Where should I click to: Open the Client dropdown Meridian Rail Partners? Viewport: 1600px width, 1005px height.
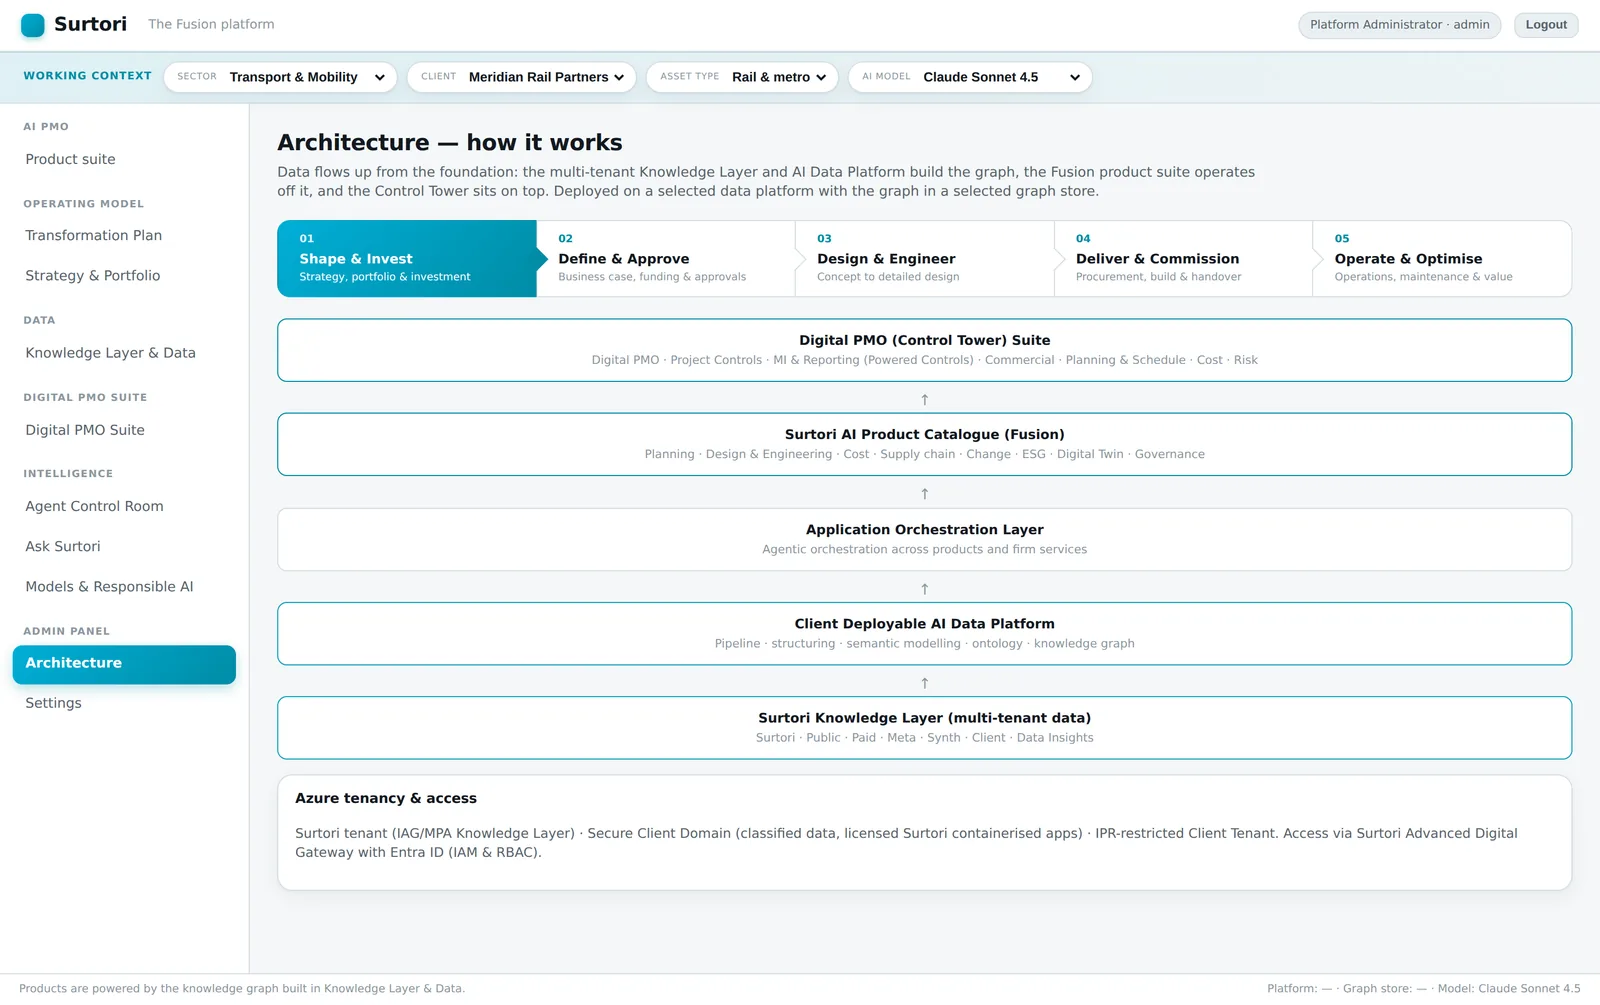[521, 77]
